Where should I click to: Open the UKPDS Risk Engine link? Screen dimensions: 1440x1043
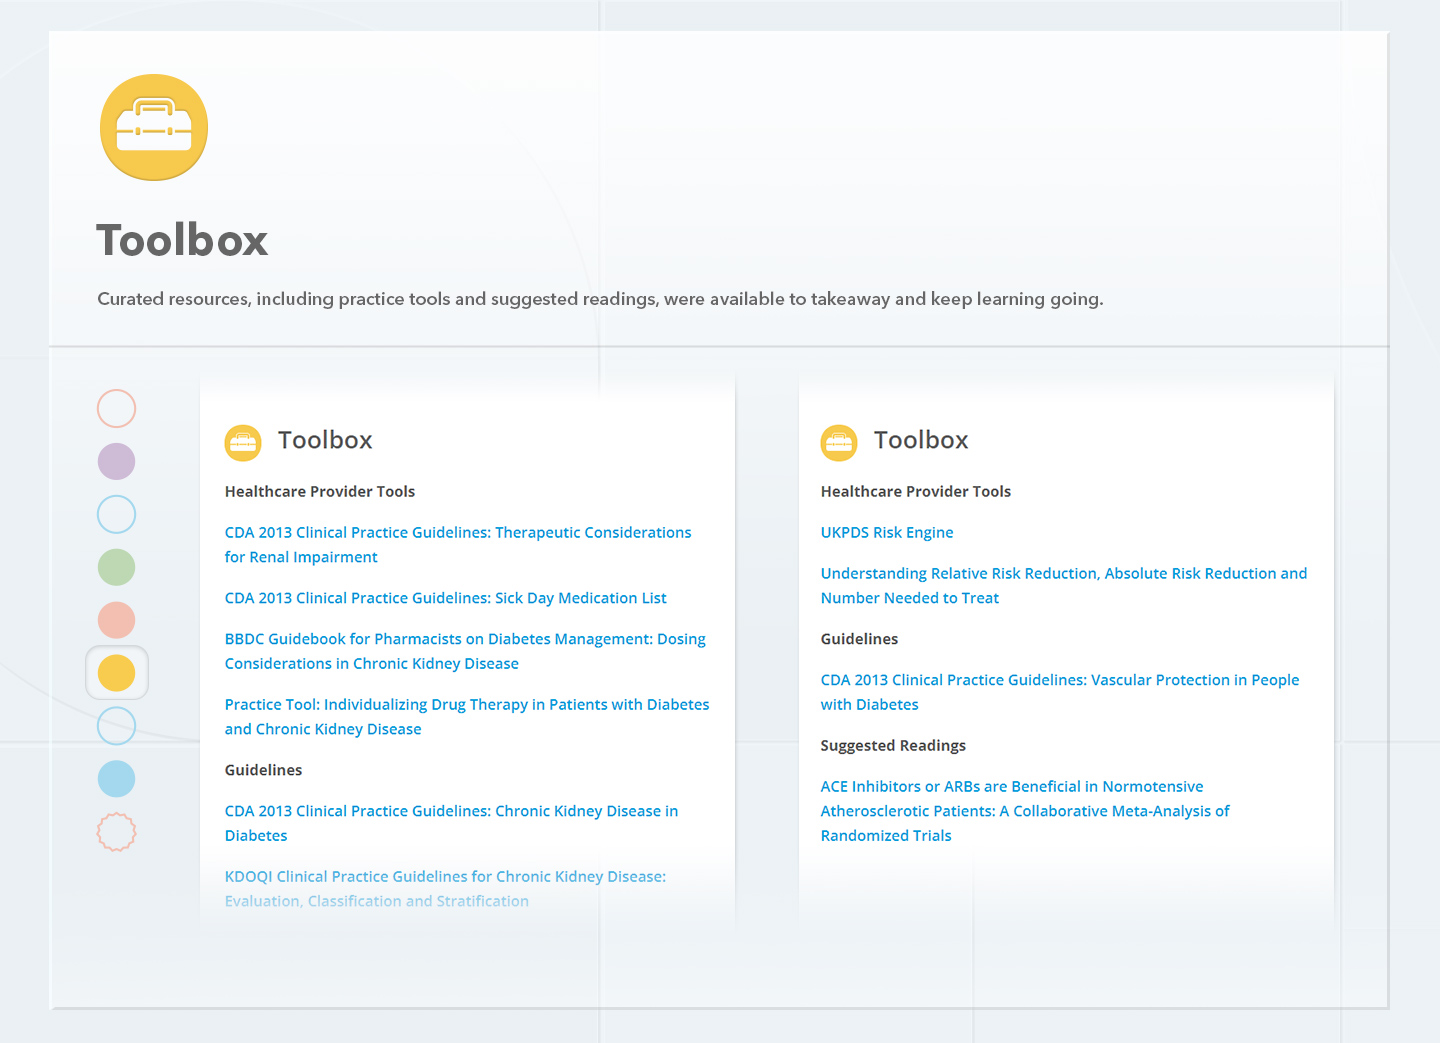886,533
